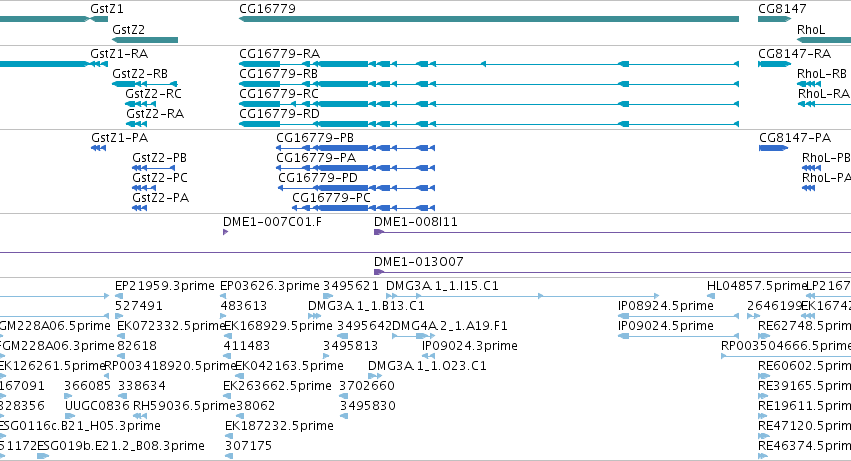The image size is (851, 461).
Task: Click the EP21959.3prime insertion label
Action: (165, 286)
